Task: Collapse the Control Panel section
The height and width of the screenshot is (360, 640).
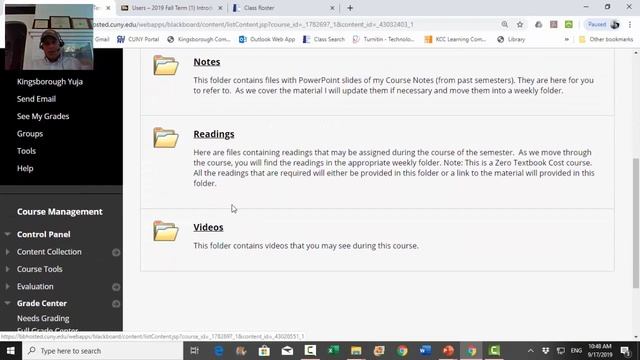Action: click(7, 234)
